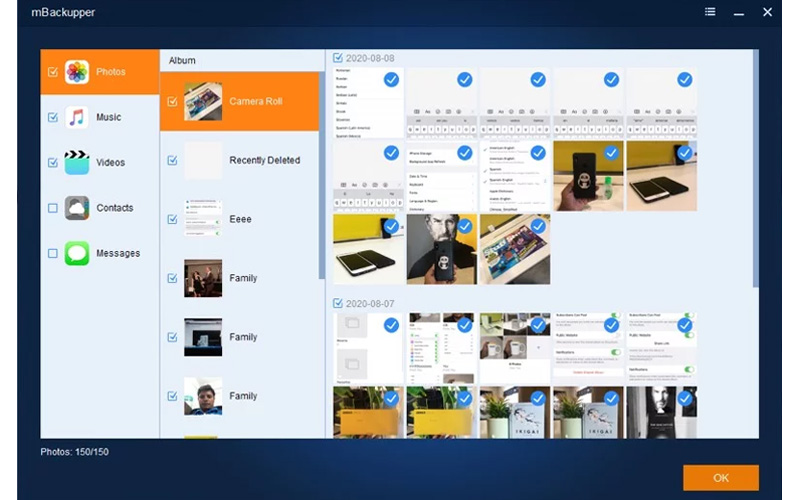The height and width of the screenshot is (500, 799).
Task: Open the list menu icon in title bar
Action: pos(710,12)
